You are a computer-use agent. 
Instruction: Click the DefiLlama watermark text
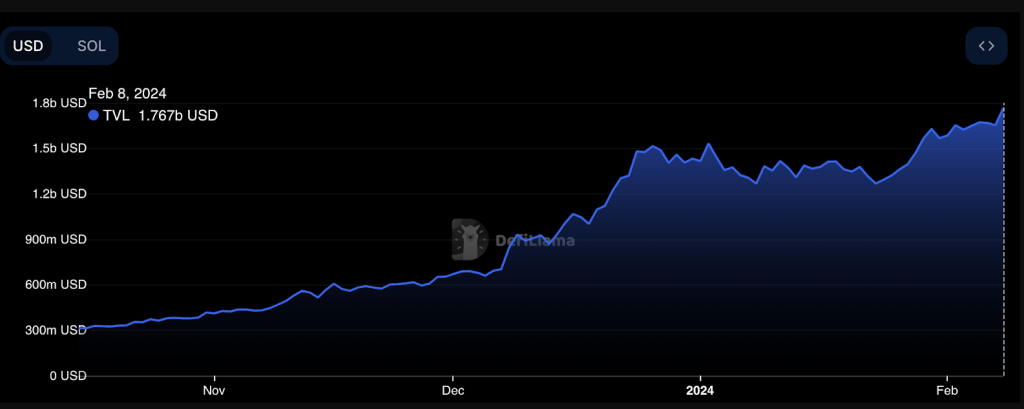[x=535, y=240]
